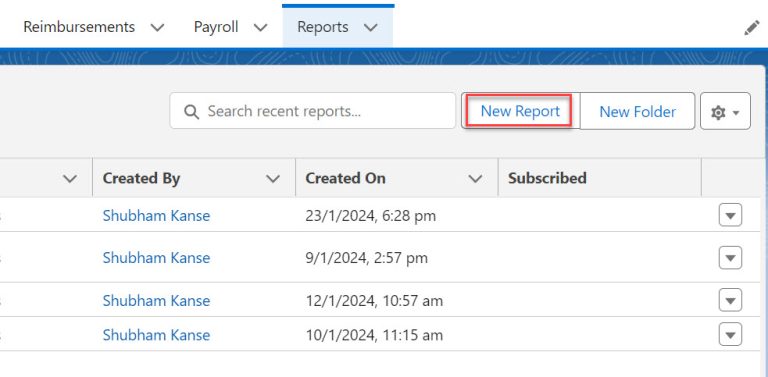This screenshot has height=377, width=768.
Task: Open the Created On column chevron menu
Action: click(475, 179)
